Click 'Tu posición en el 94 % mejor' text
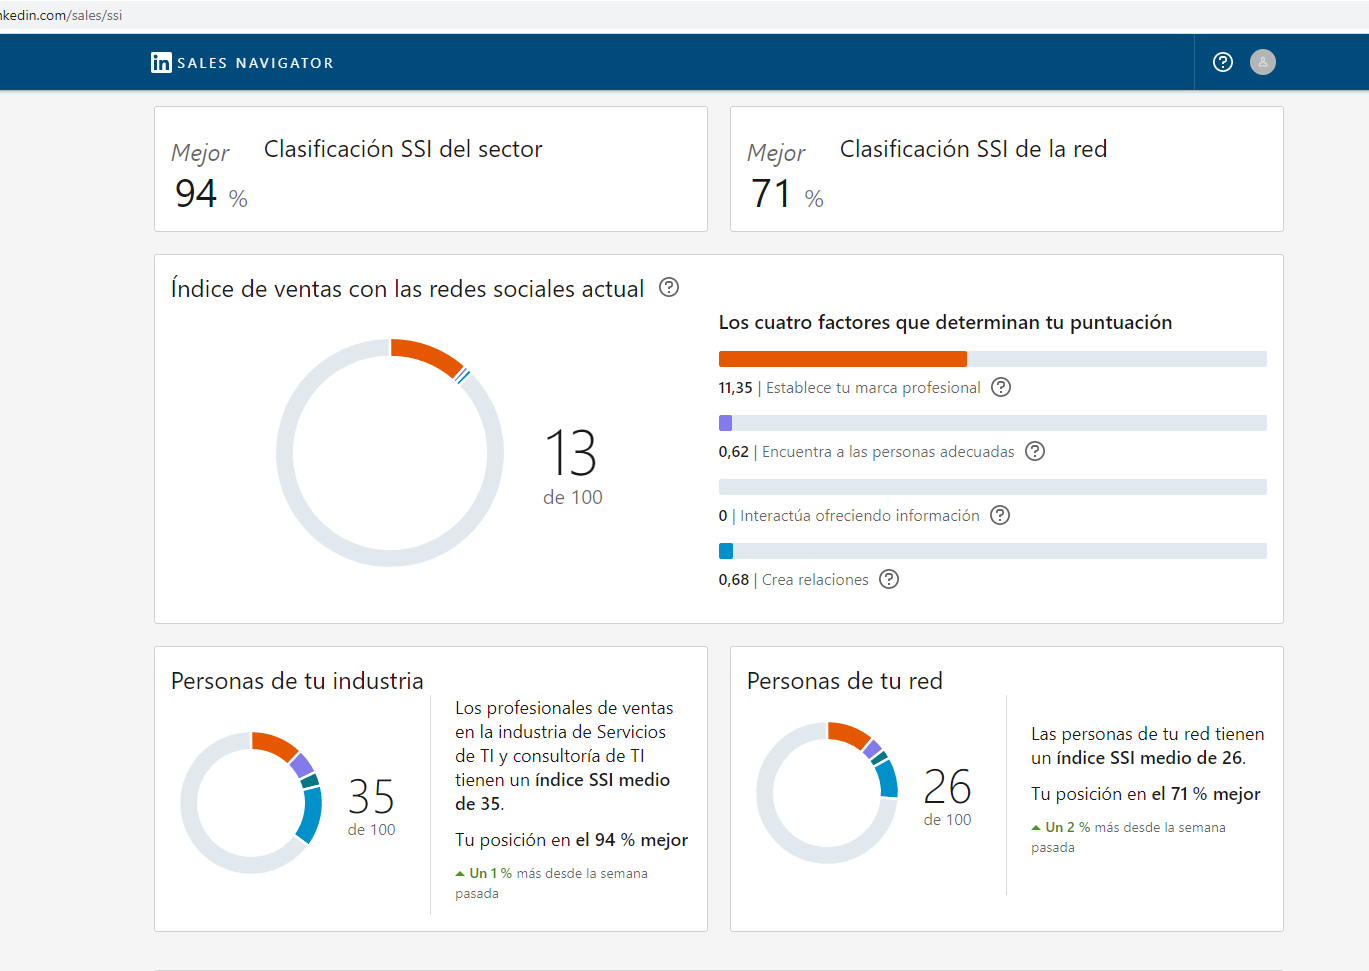Viewport: 1369px width, 971px height. [572, 840]
